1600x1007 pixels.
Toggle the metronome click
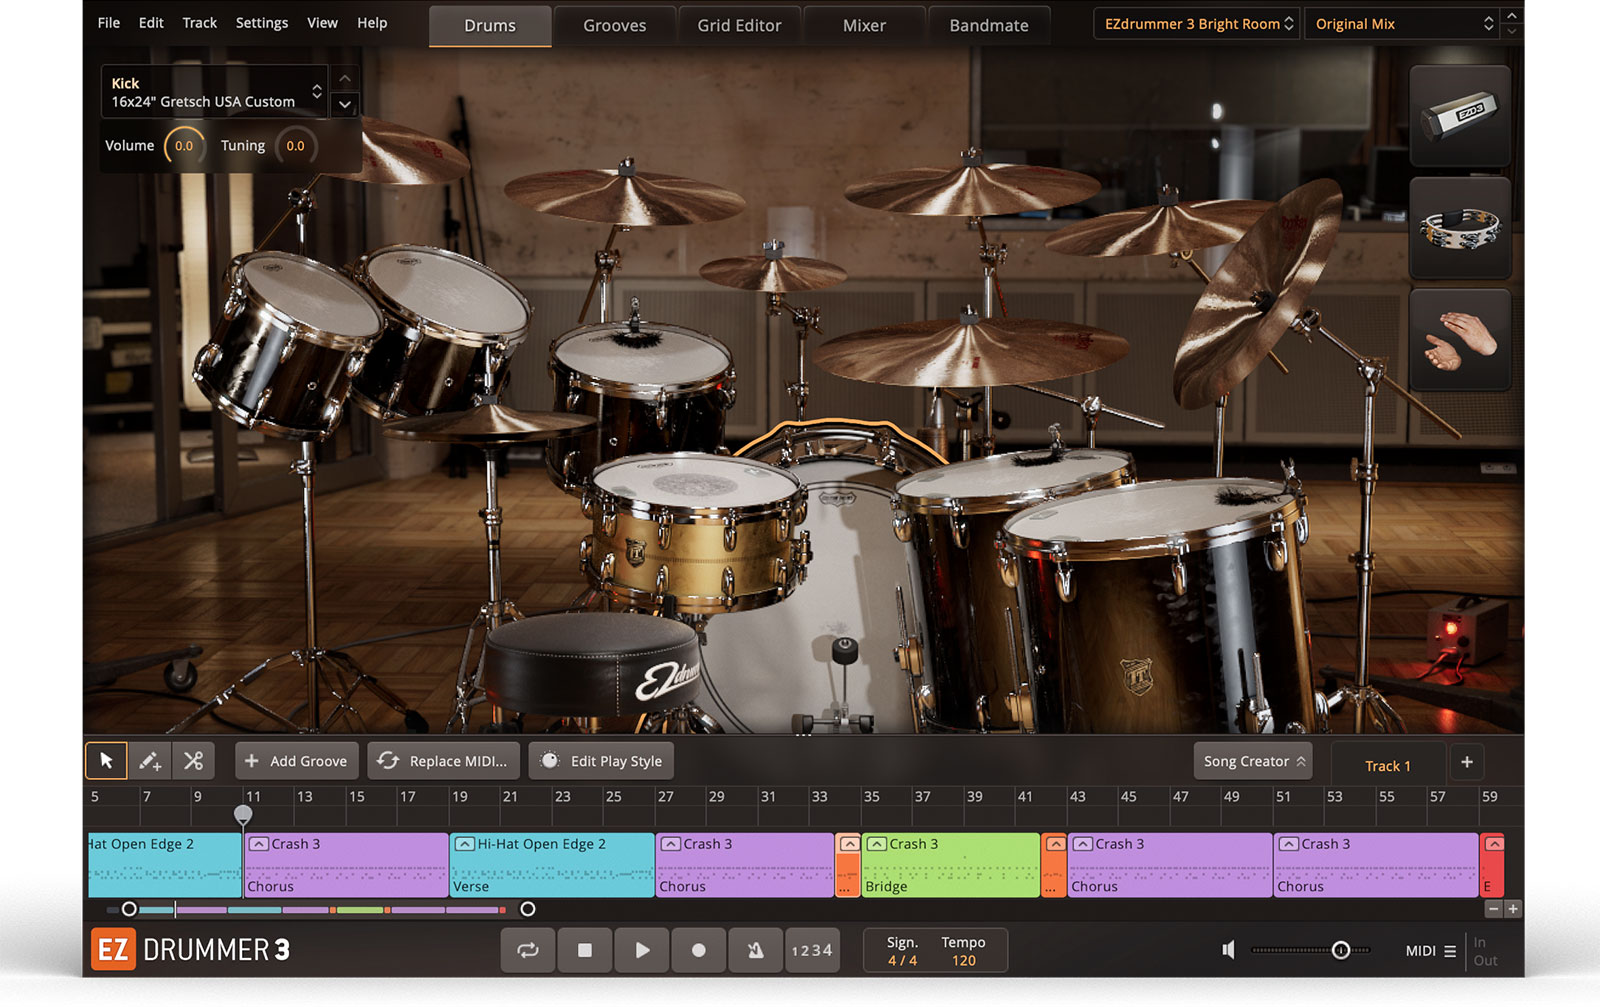[x=756, y=950]
